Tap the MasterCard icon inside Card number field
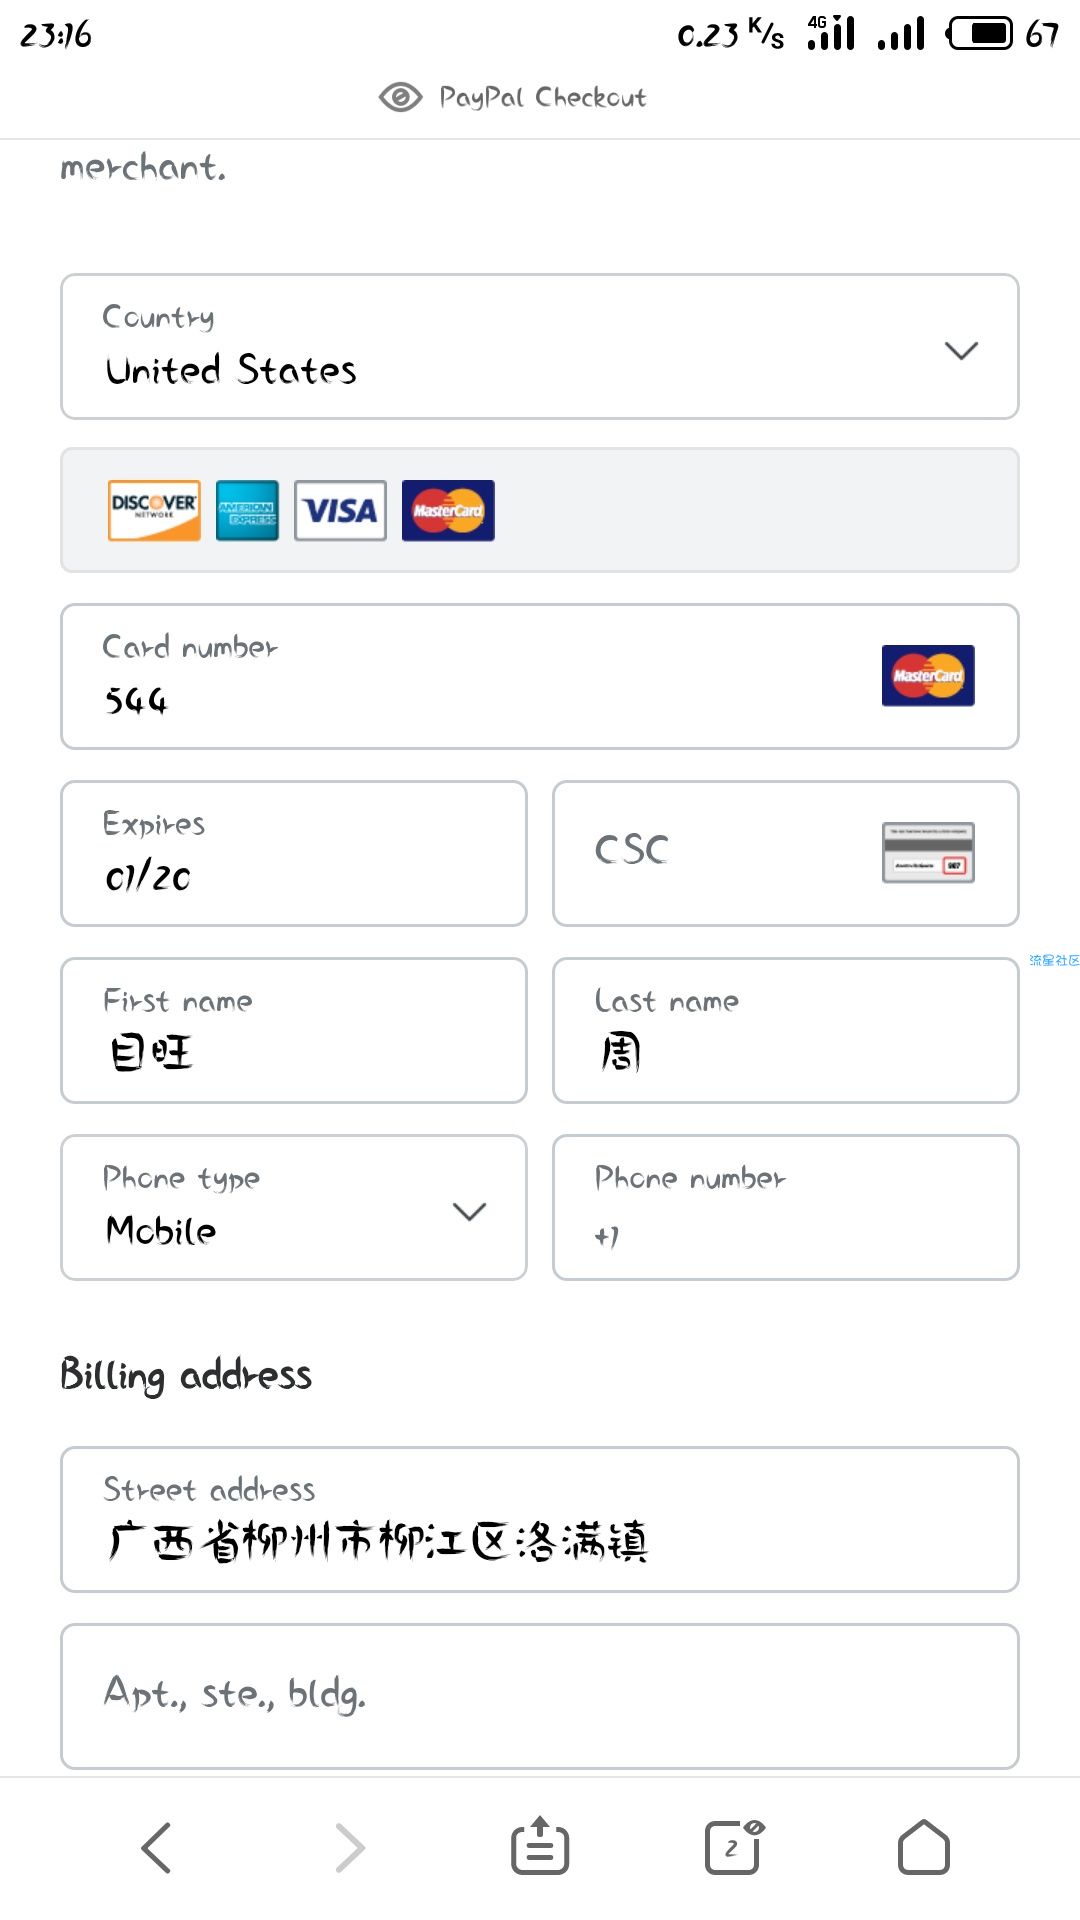Viewport: 1080px width, 1920px height. pyautogui.click(x=928, y=676)
